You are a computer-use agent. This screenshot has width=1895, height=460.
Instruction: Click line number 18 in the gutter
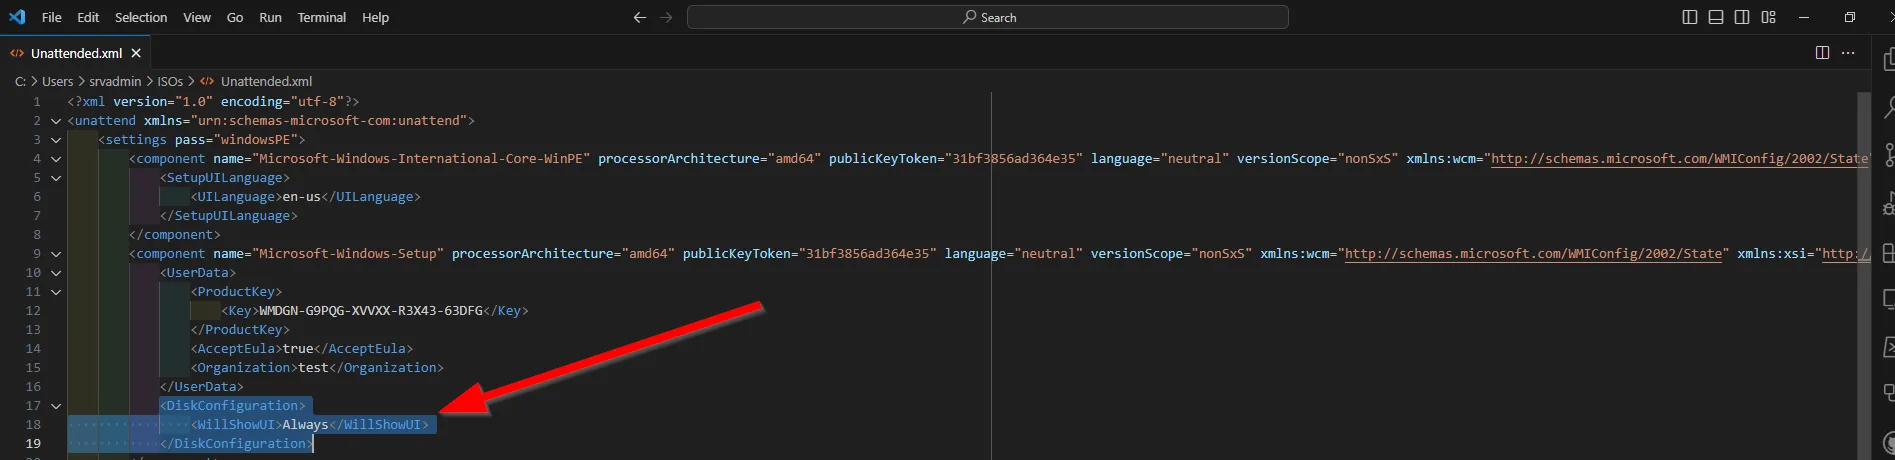tap(33, 425)
